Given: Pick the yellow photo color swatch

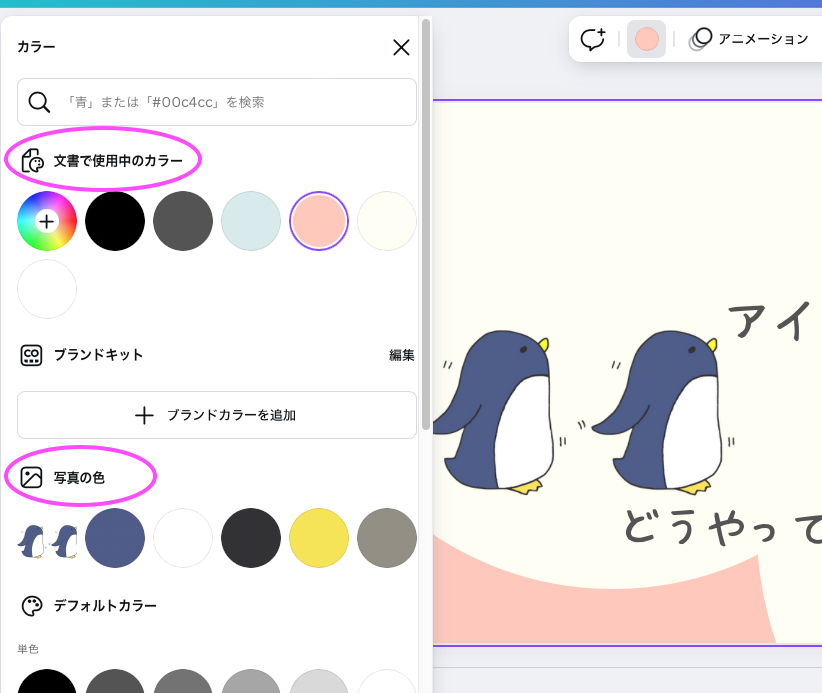Looking at the screenshot, I should coord(319,538).
